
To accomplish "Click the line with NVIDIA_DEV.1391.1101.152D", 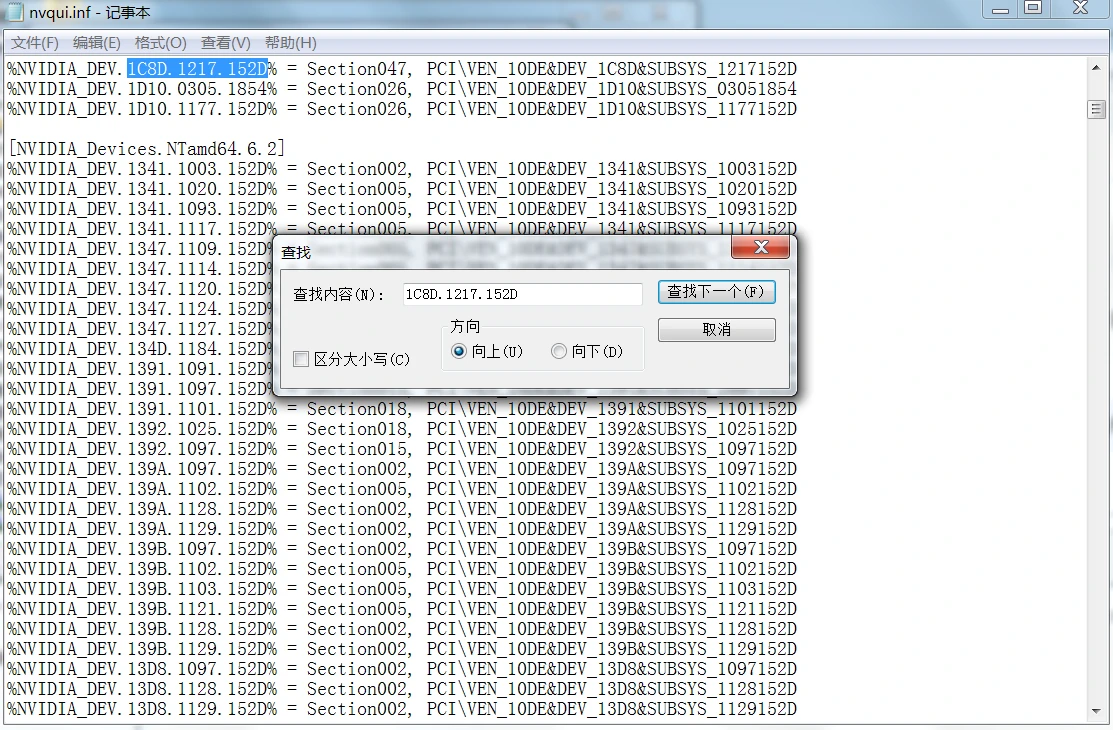I will pos(402,409).
